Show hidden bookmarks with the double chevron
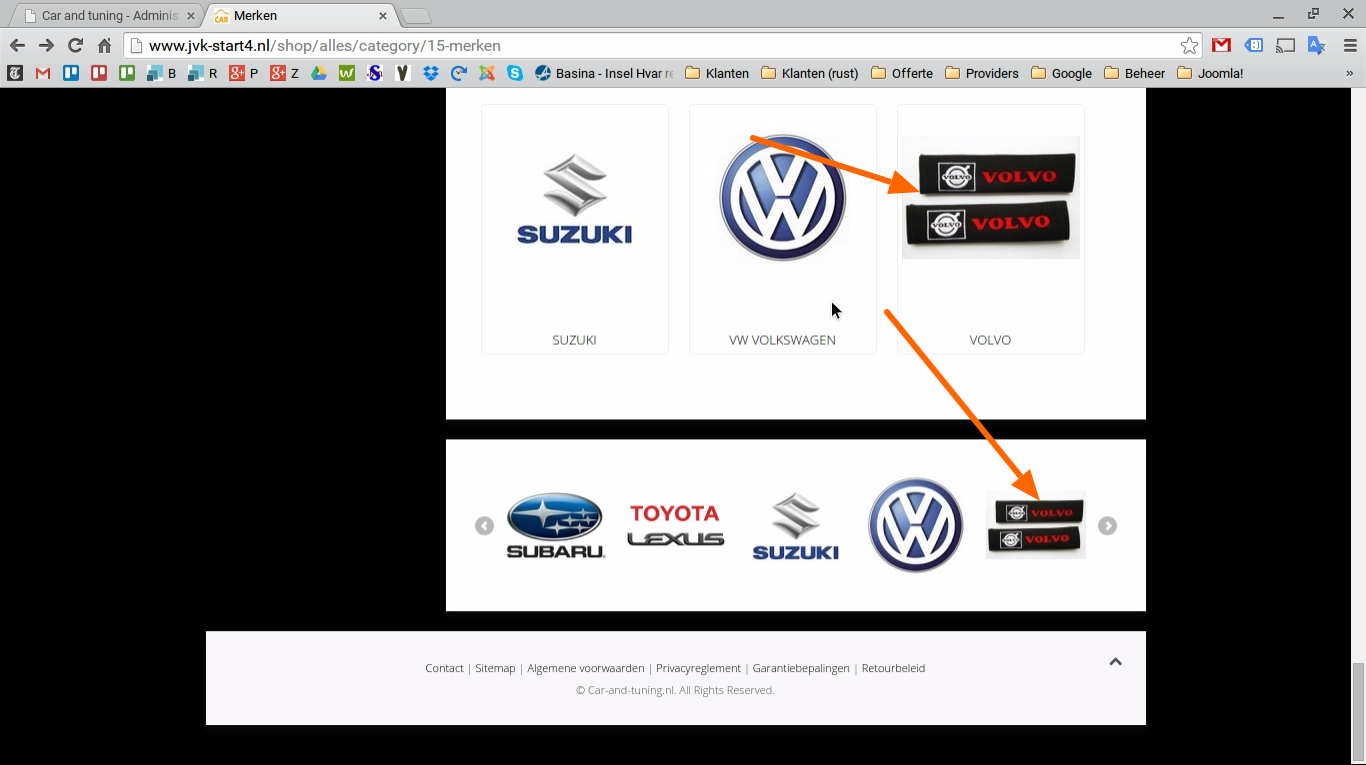The height and width of the screenshot is (765, 1366). pos(1349,73)
